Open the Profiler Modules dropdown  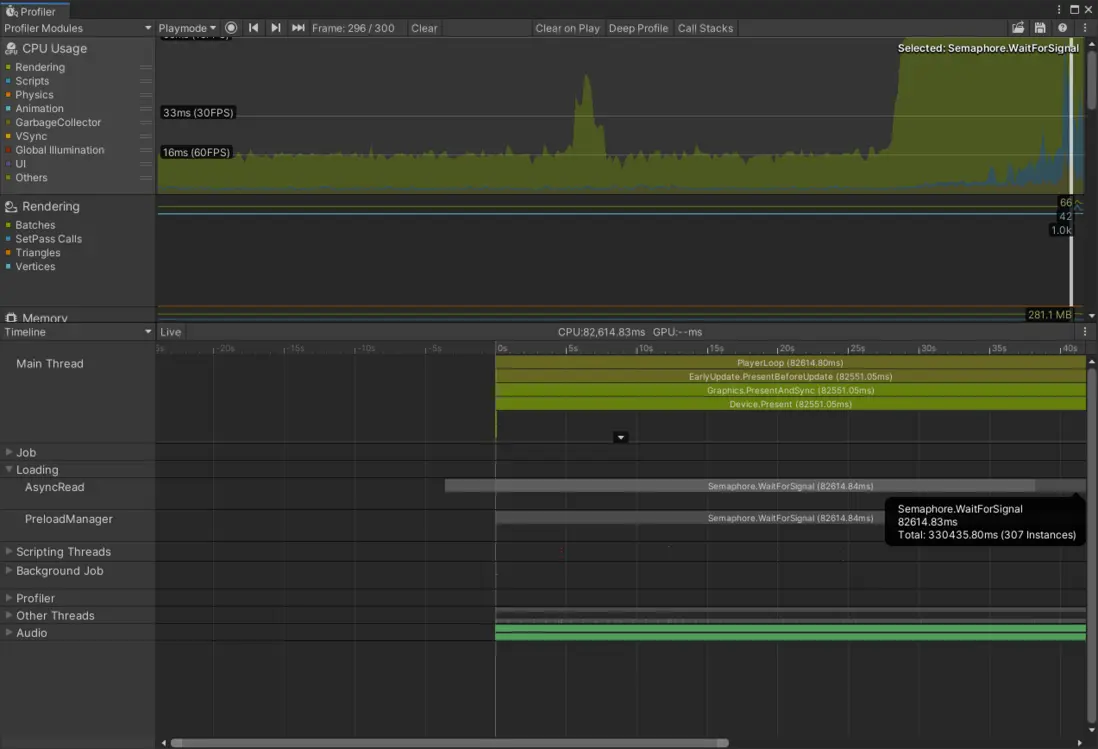(x=78, y=28)
